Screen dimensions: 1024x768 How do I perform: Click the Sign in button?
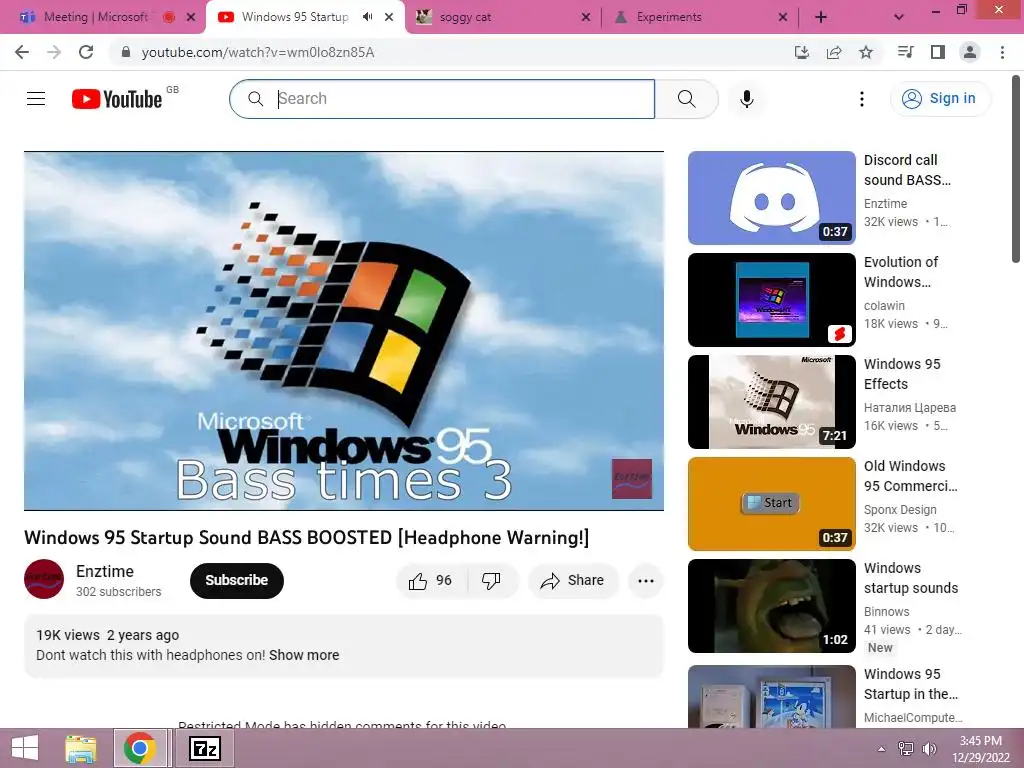coord(940,99)
